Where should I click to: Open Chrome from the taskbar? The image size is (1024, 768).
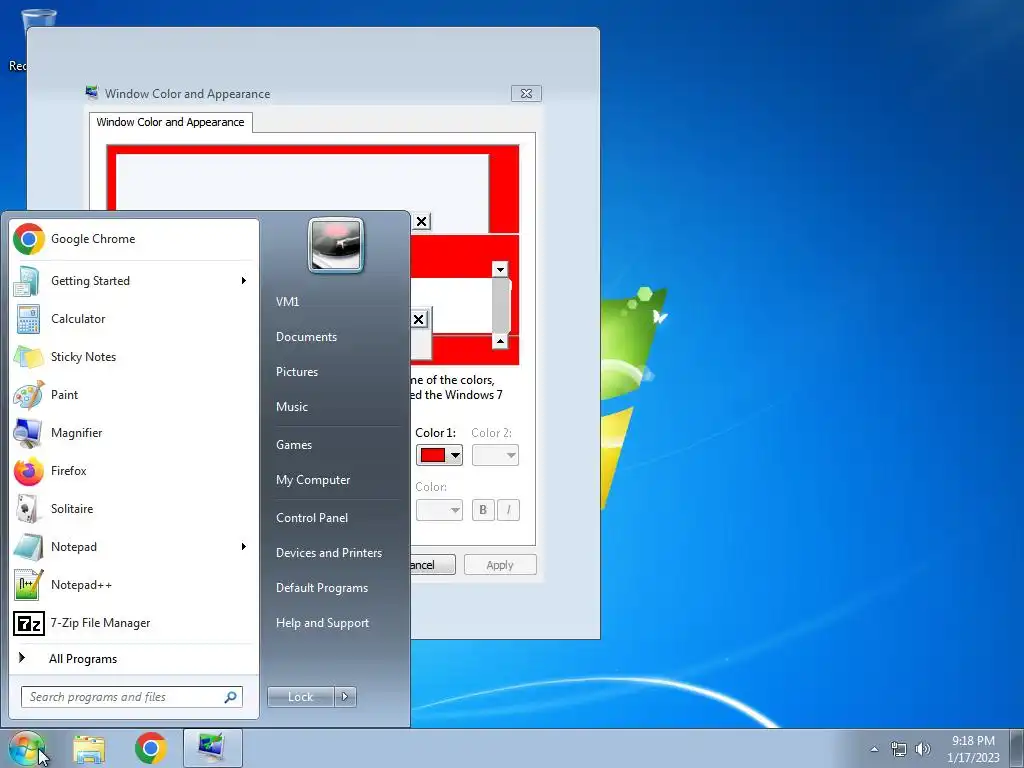[151, 748]
